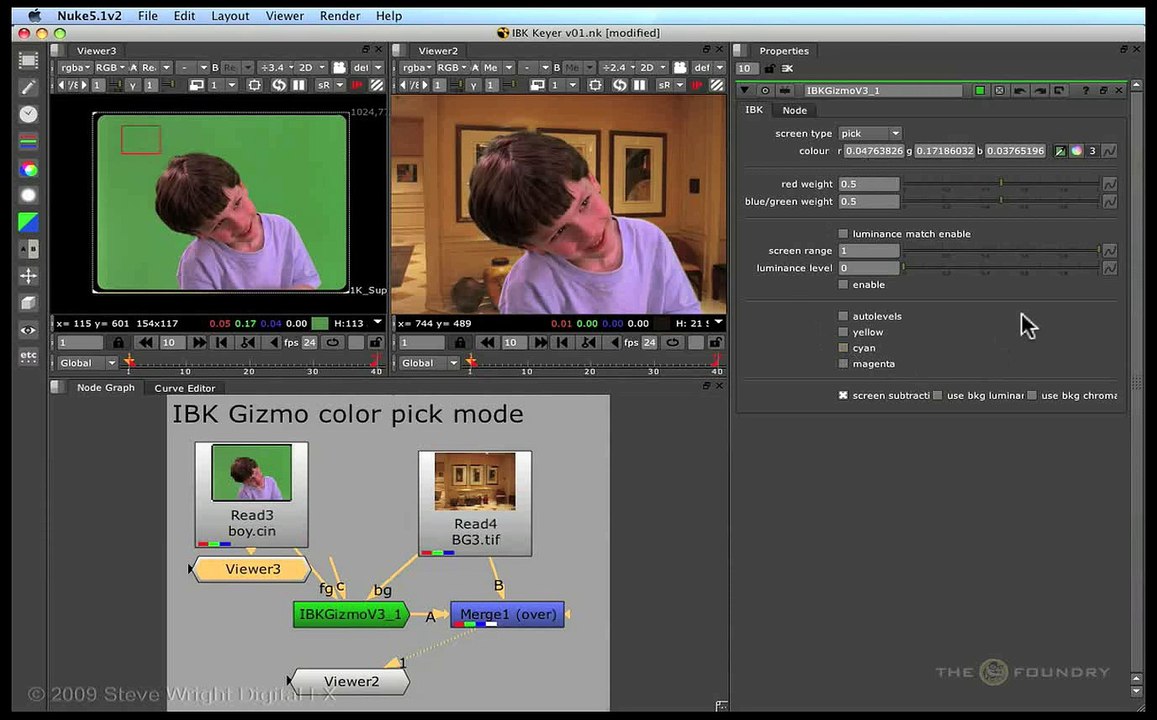
Task: Click the color wheel icon beside colour values
Action: tap(1077, 150)
